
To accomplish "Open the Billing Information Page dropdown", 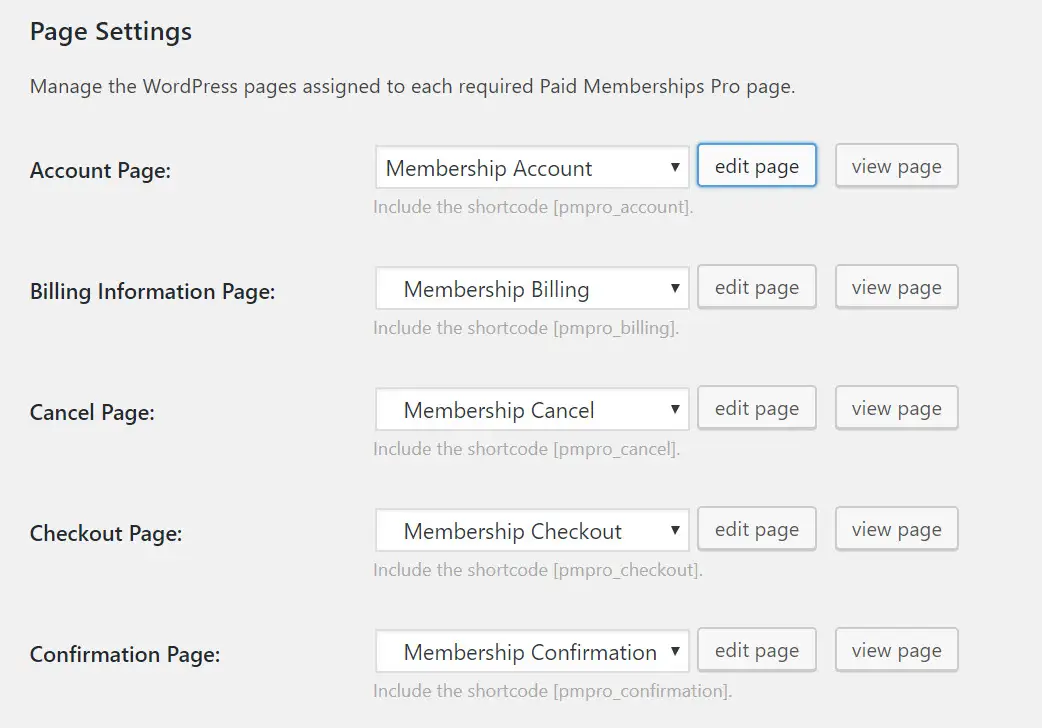I will 531,288.
